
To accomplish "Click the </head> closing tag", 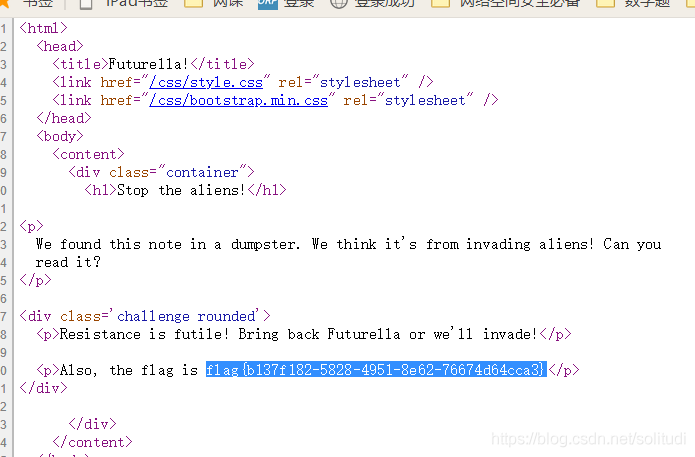I will point(64,118).
